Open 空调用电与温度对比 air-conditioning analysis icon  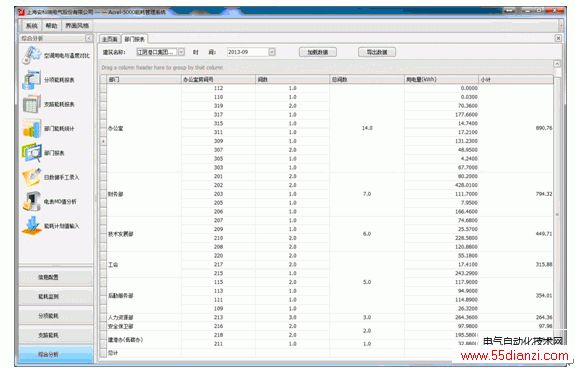tap(32, 55)
